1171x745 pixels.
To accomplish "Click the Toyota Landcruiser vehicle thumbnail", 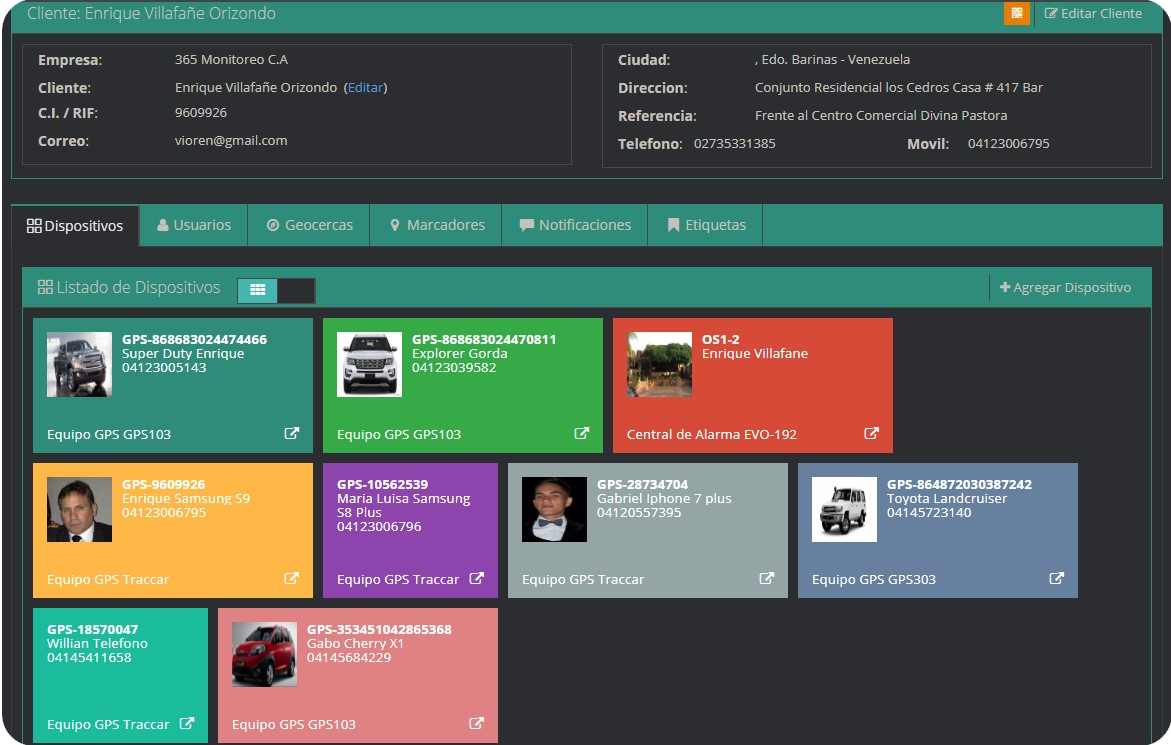I will (844, 510).
